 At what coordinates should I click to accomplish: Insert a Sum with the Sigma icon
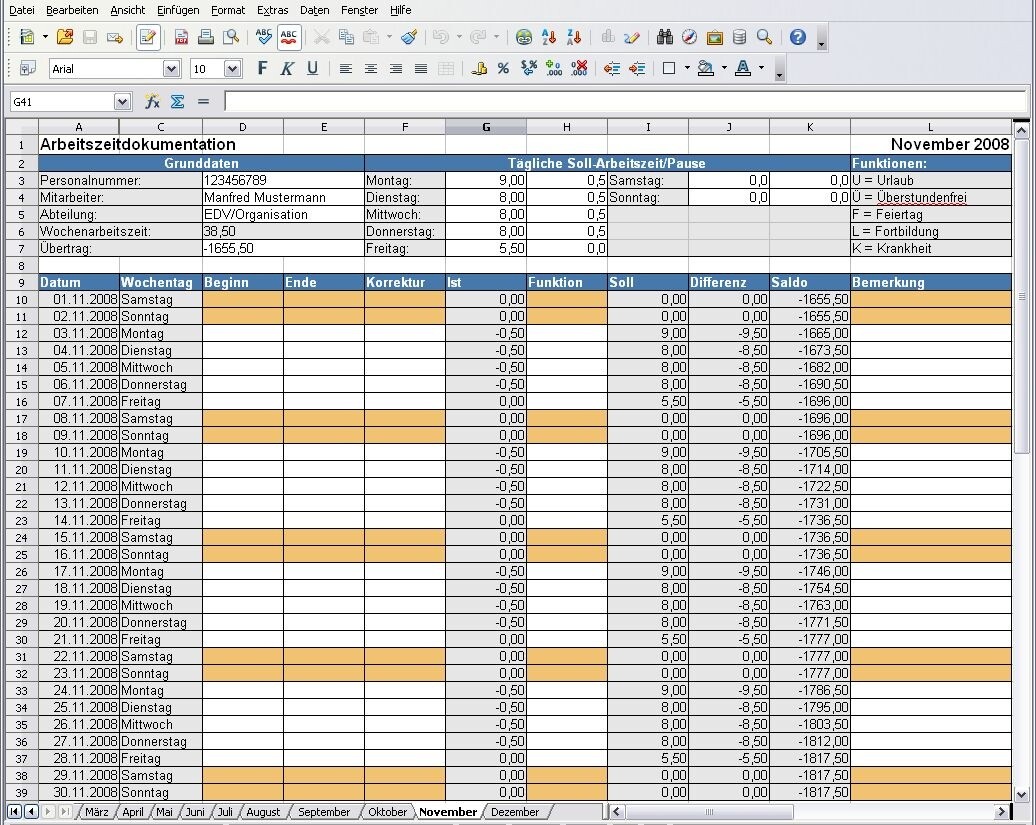click(177, 101)
